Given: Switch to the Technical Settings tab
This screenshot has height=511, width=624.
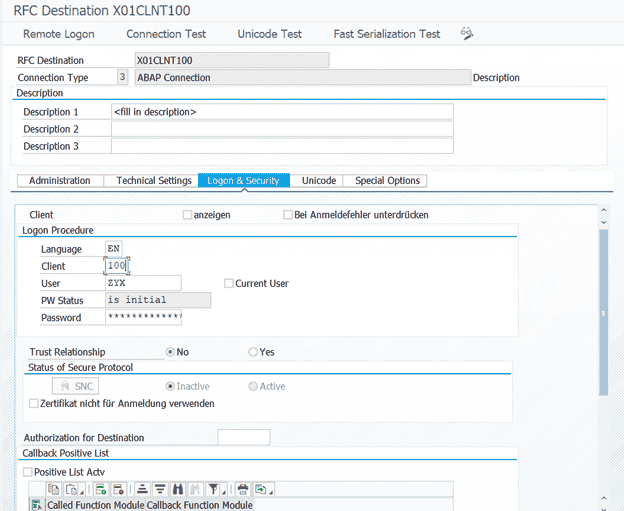Looking at the screenshot, I should click(154, 181).
